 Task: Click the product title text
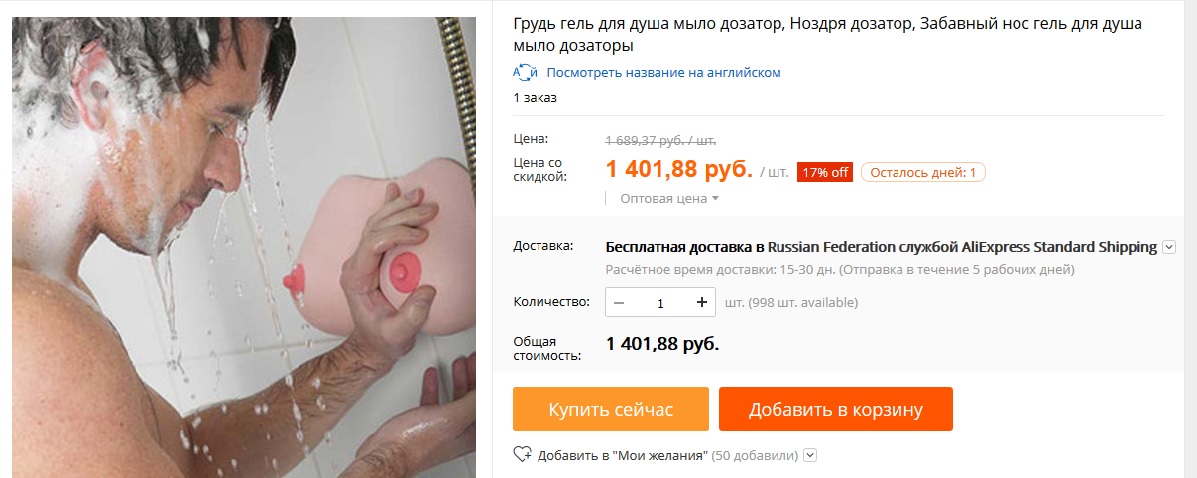828,35
